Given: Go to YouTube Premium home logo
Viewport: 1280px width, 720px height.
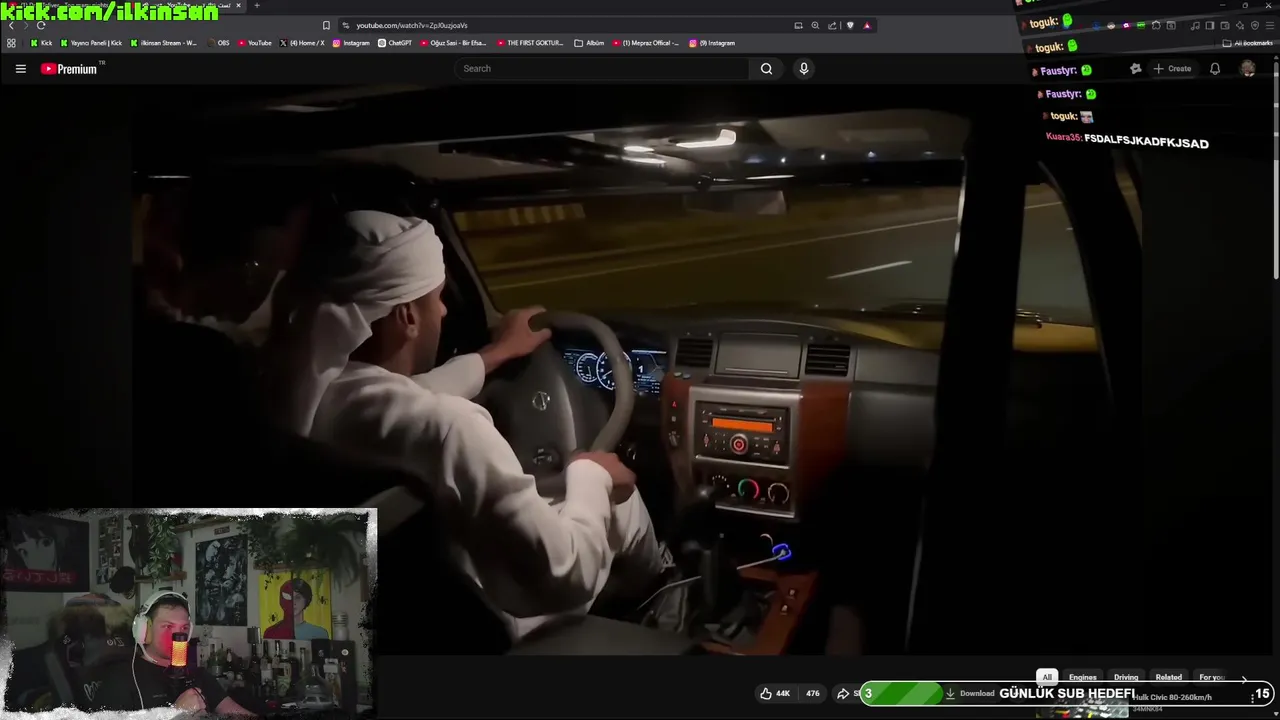Looking at the screenshot, I should 69,69.
